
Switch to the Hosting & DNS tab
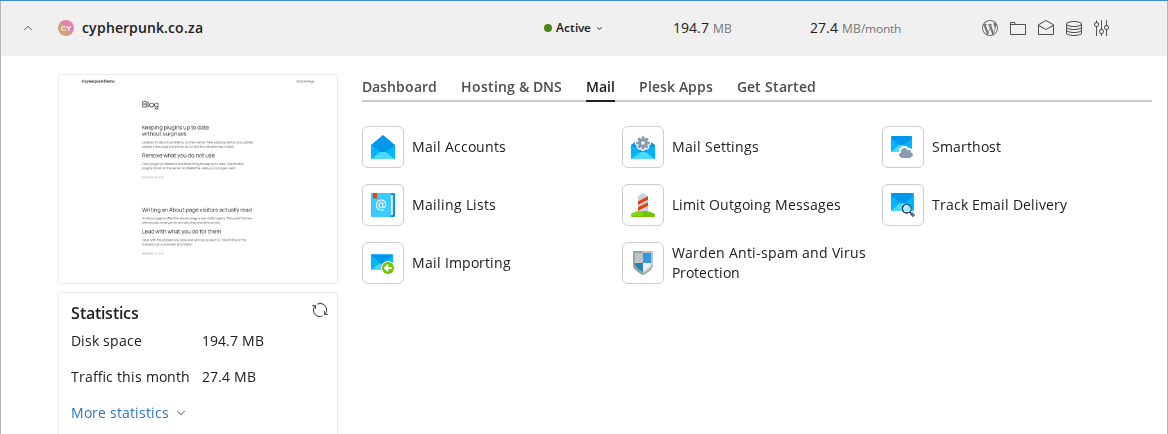click(511, 87)
